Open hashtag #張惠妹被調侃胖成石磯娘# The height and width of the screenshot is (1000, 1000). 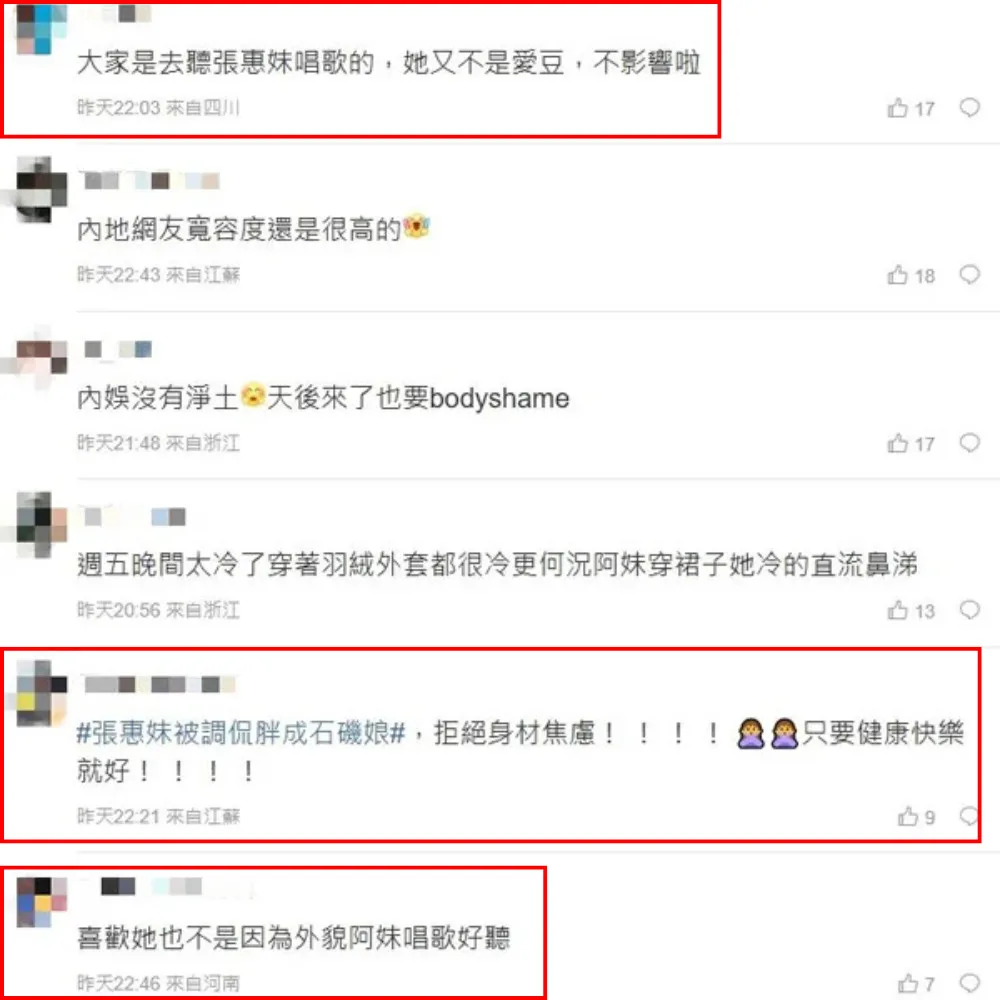click(x=240, y=733)
